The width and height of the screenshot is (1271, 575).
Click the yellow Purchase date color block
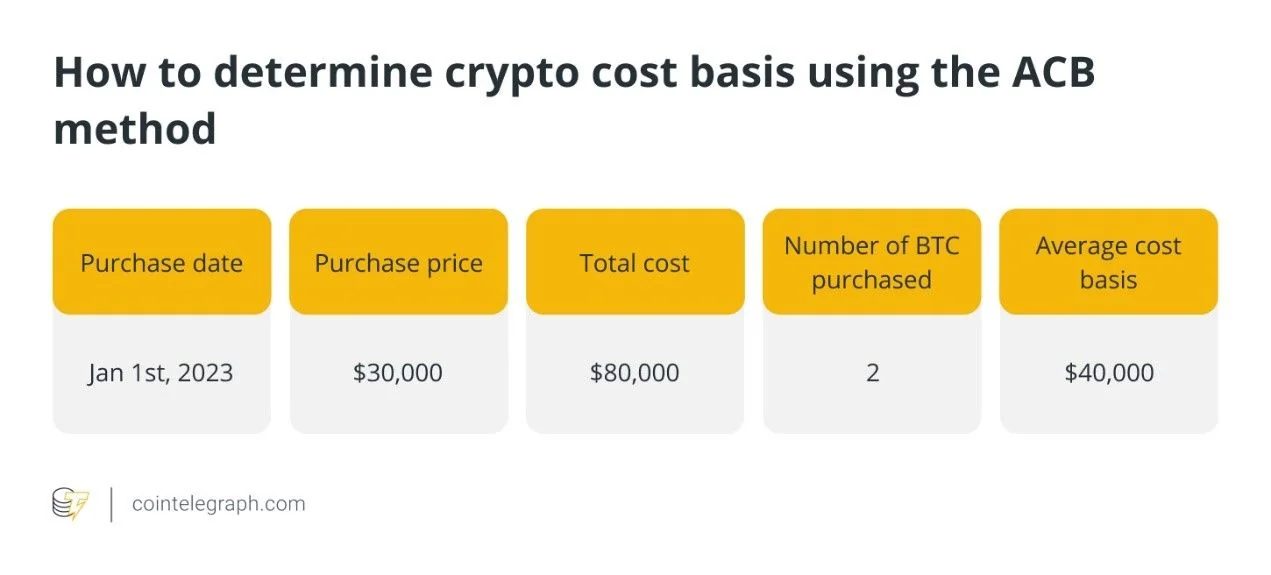pos(162,263)
